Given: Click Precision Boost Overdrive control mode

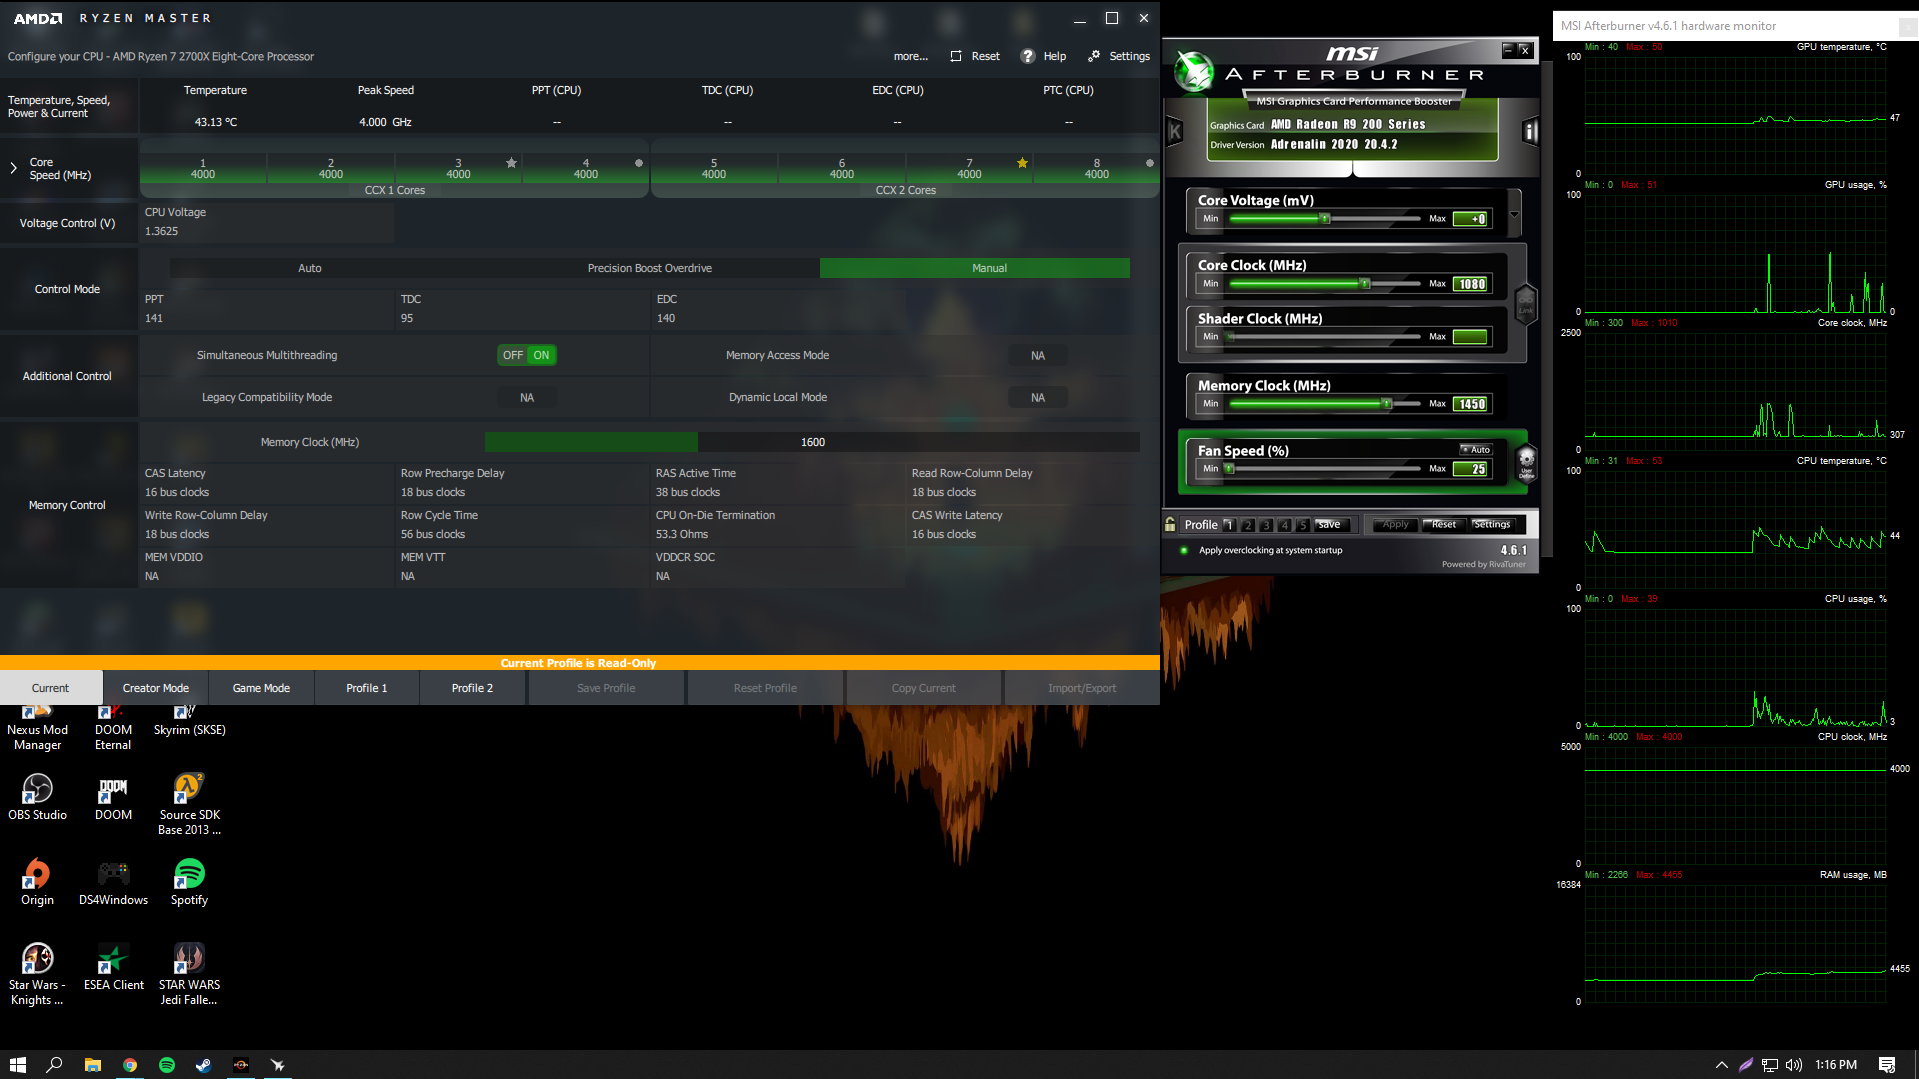Looking at the screenshot, I should (649, 268).
